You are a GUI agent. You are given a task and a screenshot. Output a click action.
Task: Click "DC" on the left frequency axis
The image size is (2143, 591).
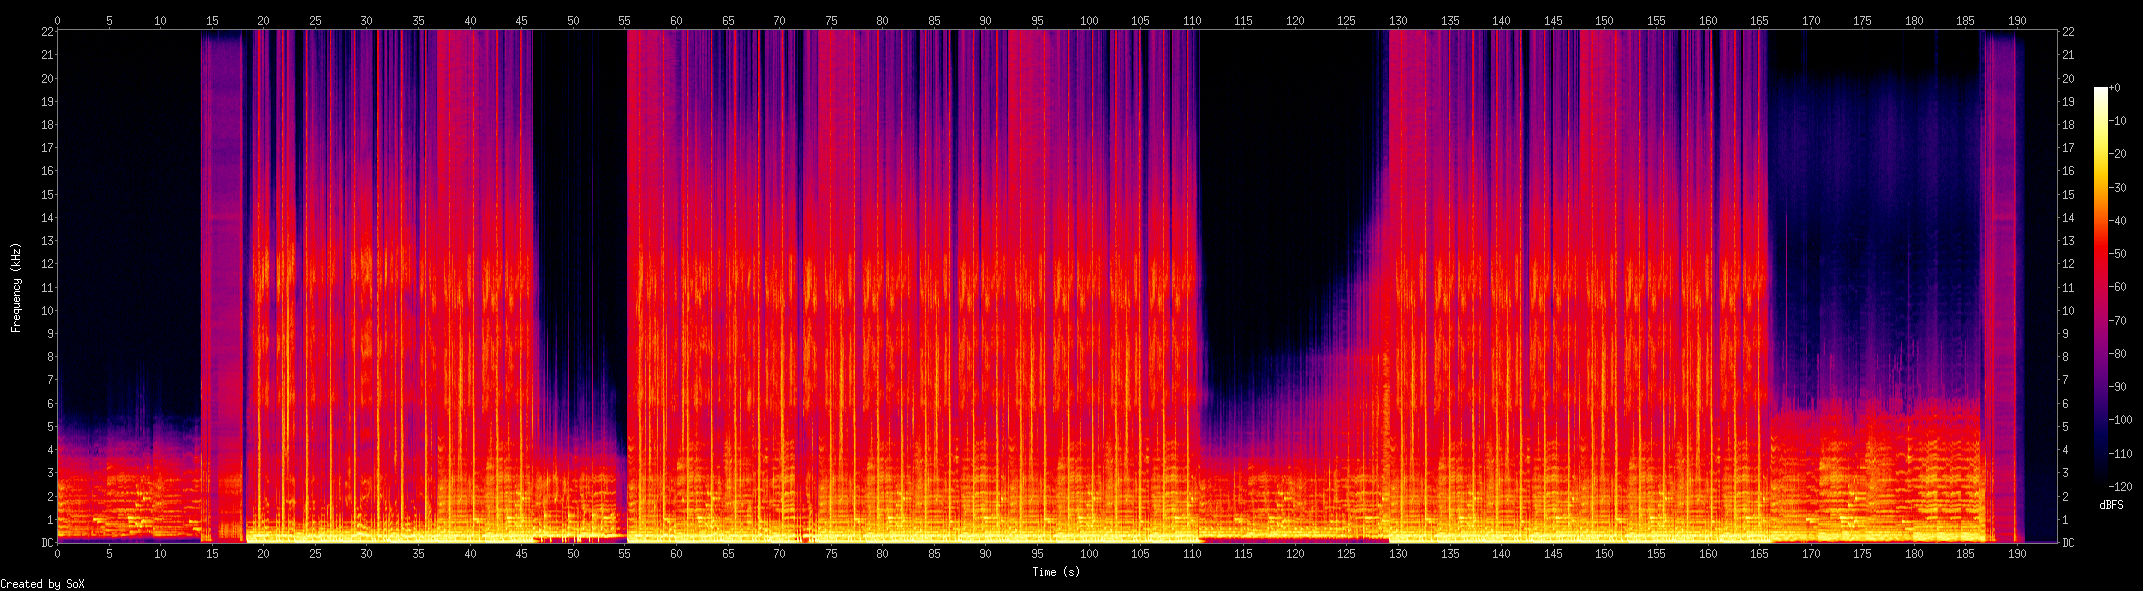point(47,543)
